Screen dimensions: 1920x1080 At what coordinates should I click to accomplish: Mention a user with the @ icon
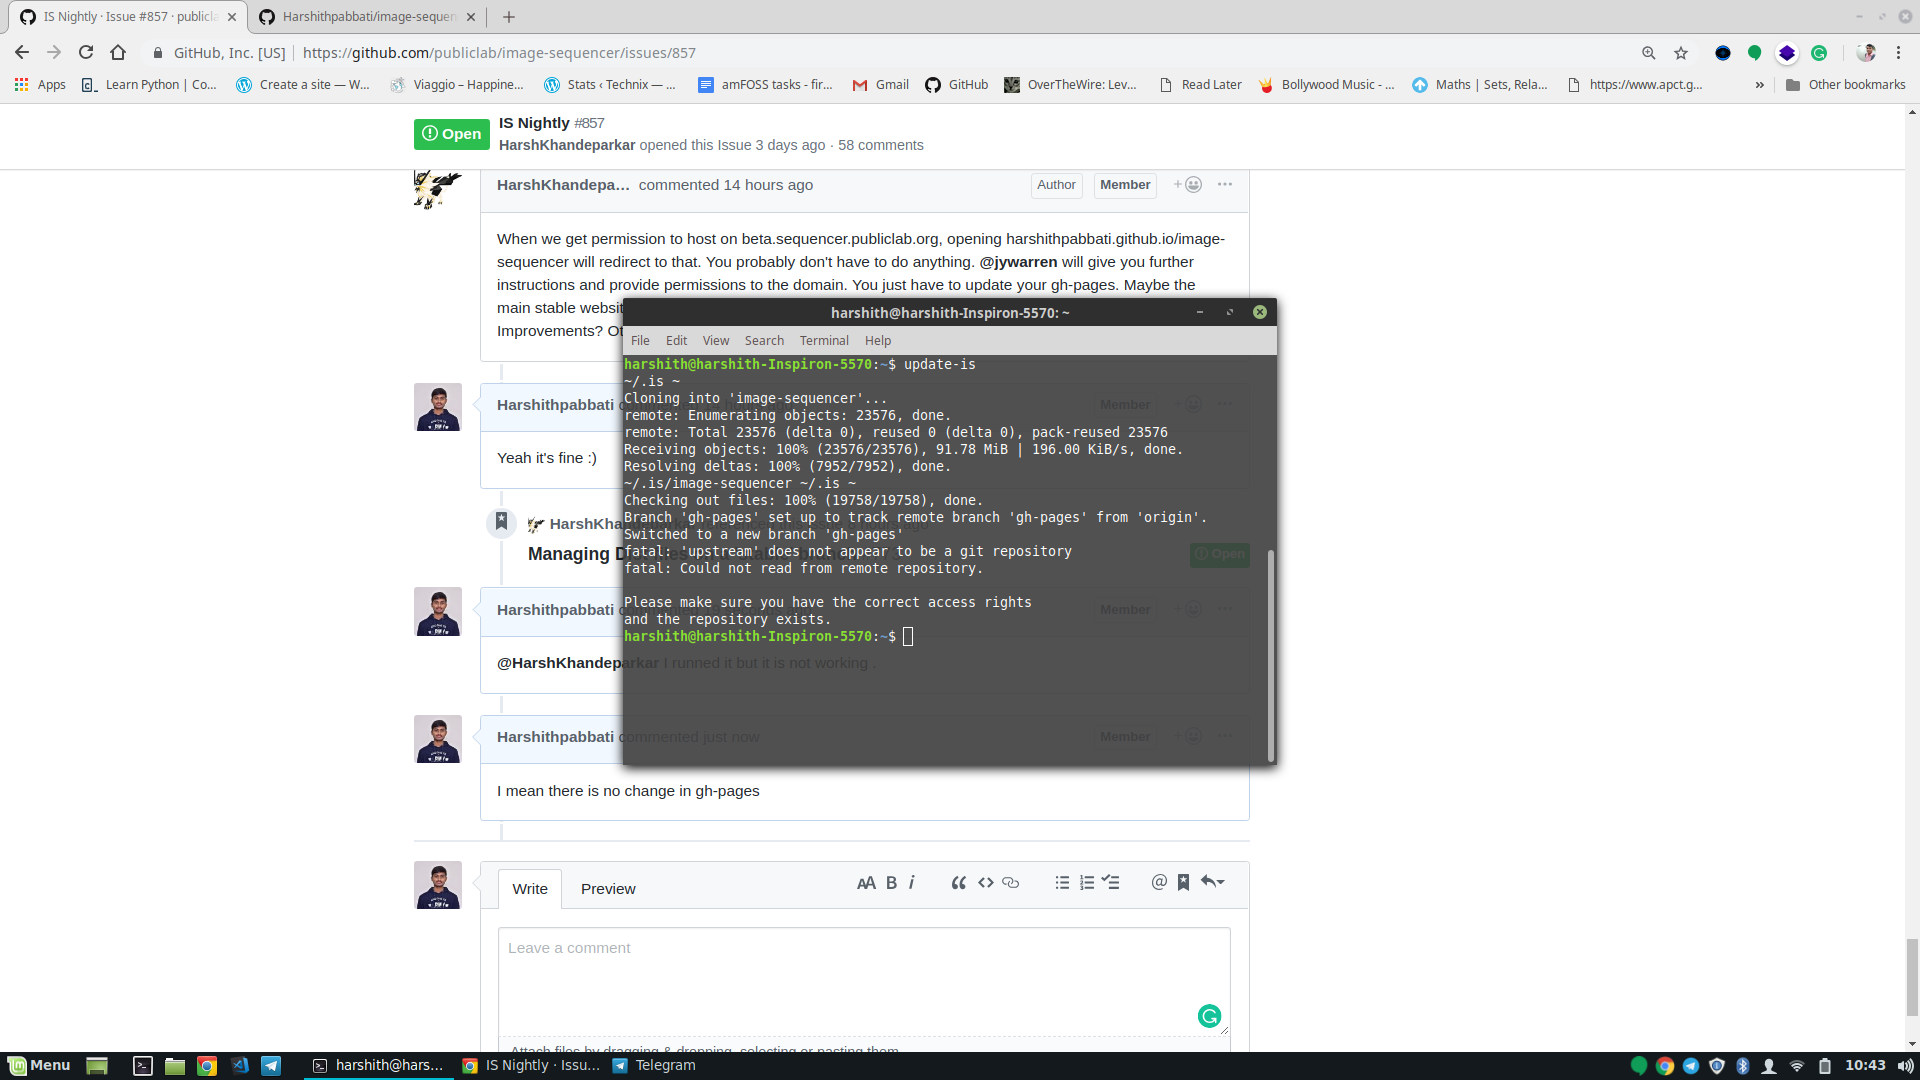click(1159, 882)
